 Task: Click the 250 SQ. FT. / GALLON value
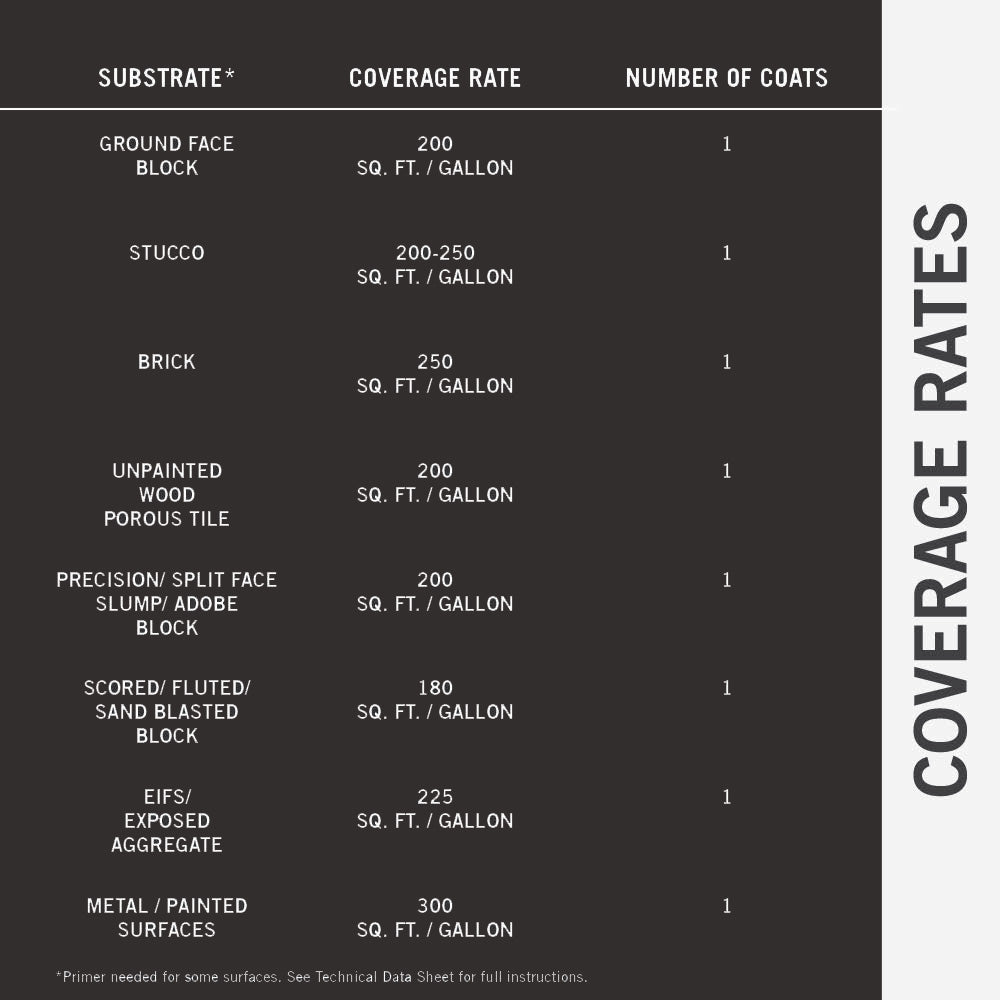435,374
